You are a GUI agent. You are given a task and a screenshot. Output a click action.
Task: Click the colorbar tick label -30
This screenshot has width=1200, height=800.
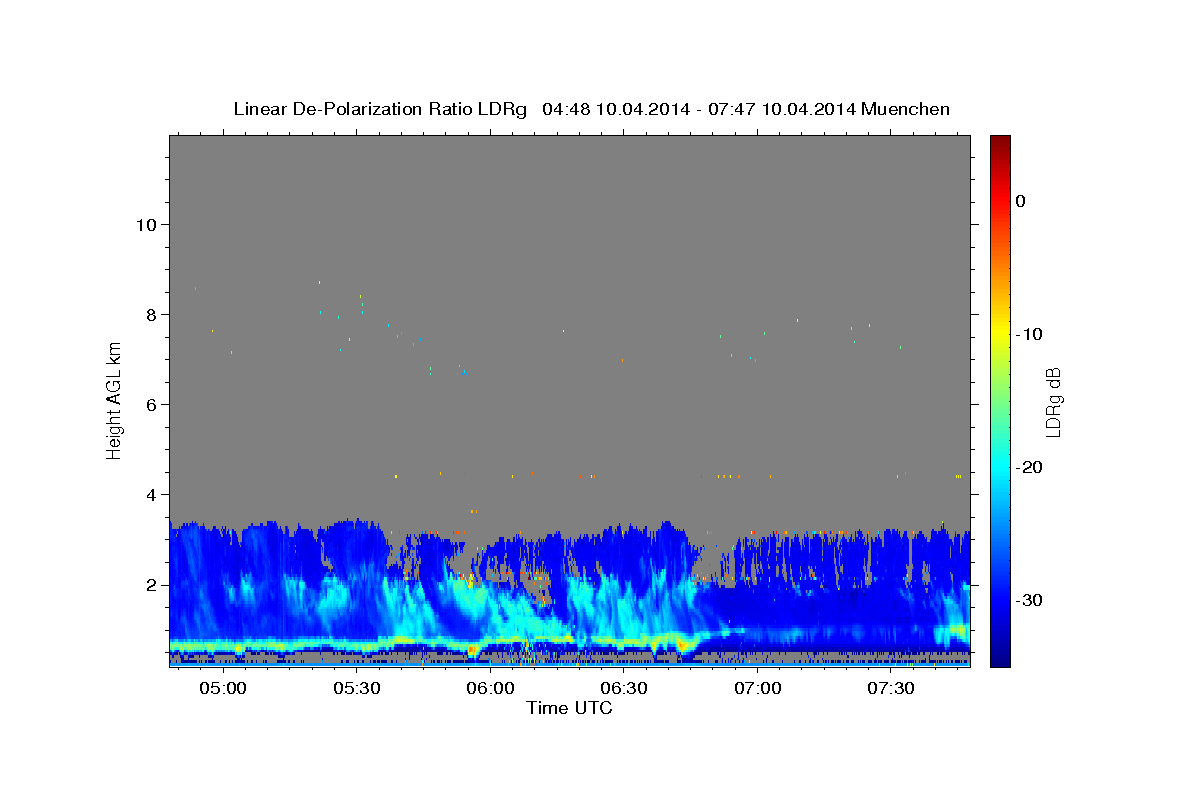pyautogui.click(x=1028, y=600)
